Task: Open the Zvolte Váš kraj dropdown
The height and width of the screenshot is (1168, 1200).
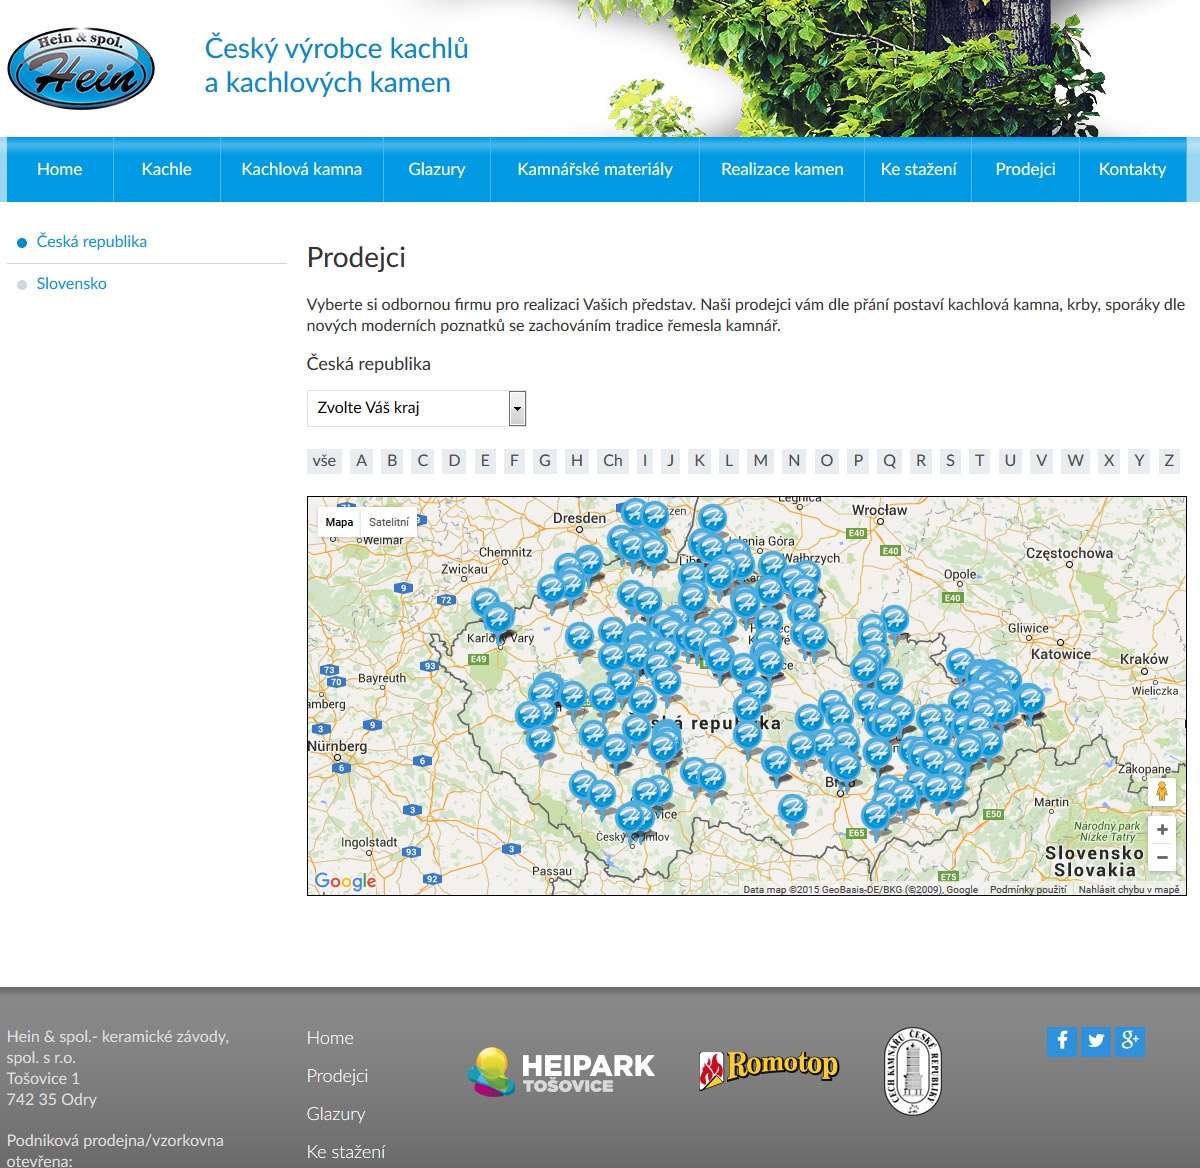Action: coord(416,408)
